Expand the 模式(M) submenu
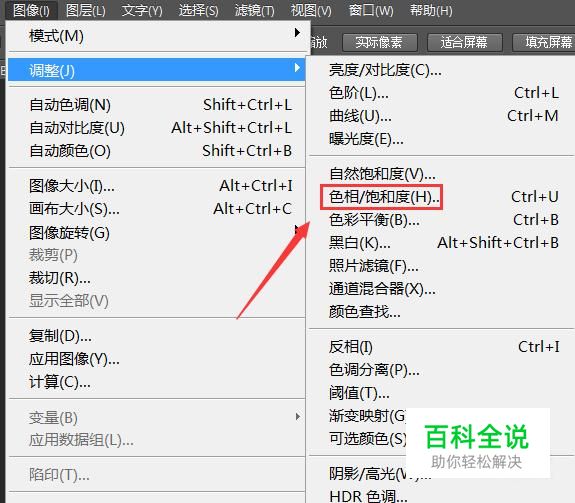 point(157,36)
